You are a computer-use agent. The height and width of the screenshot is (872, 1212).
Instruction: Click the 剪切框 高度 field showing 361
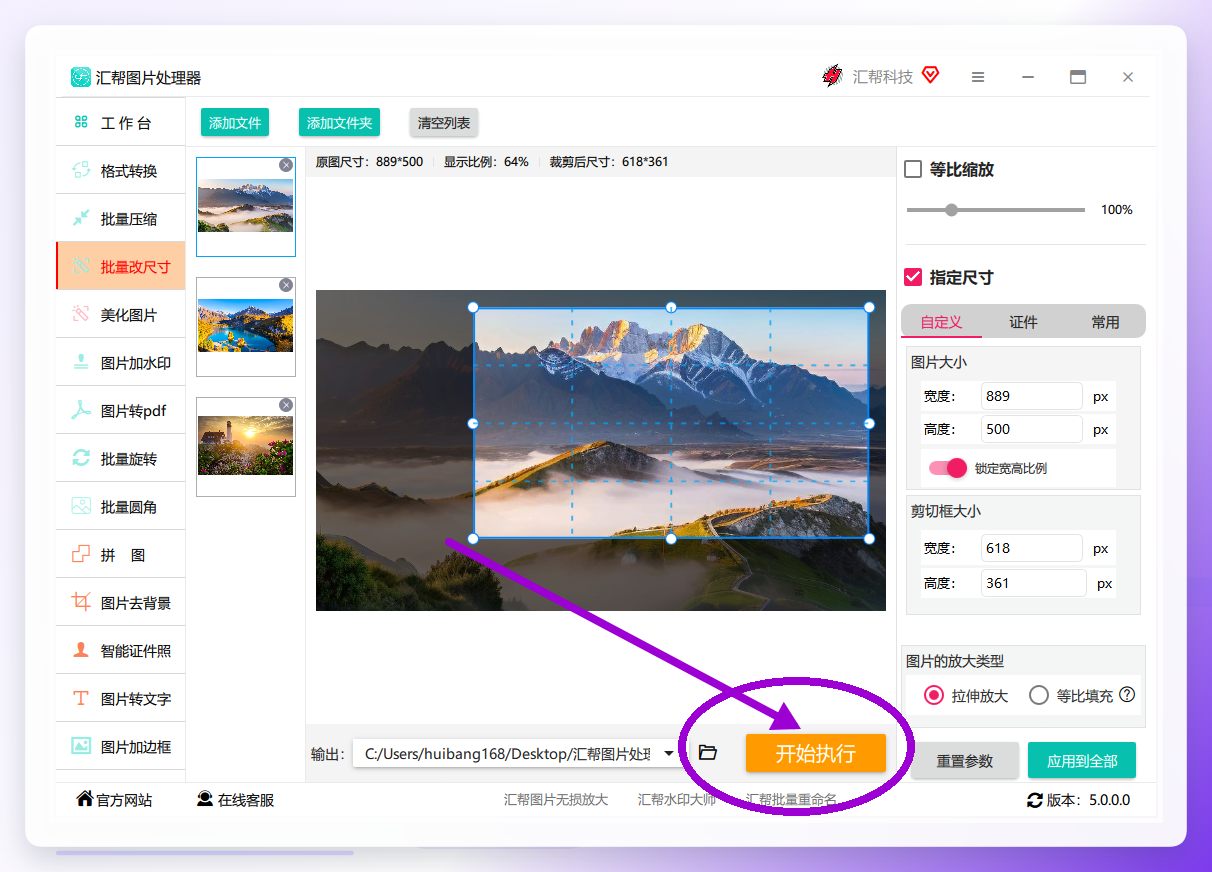point(1034,583)
